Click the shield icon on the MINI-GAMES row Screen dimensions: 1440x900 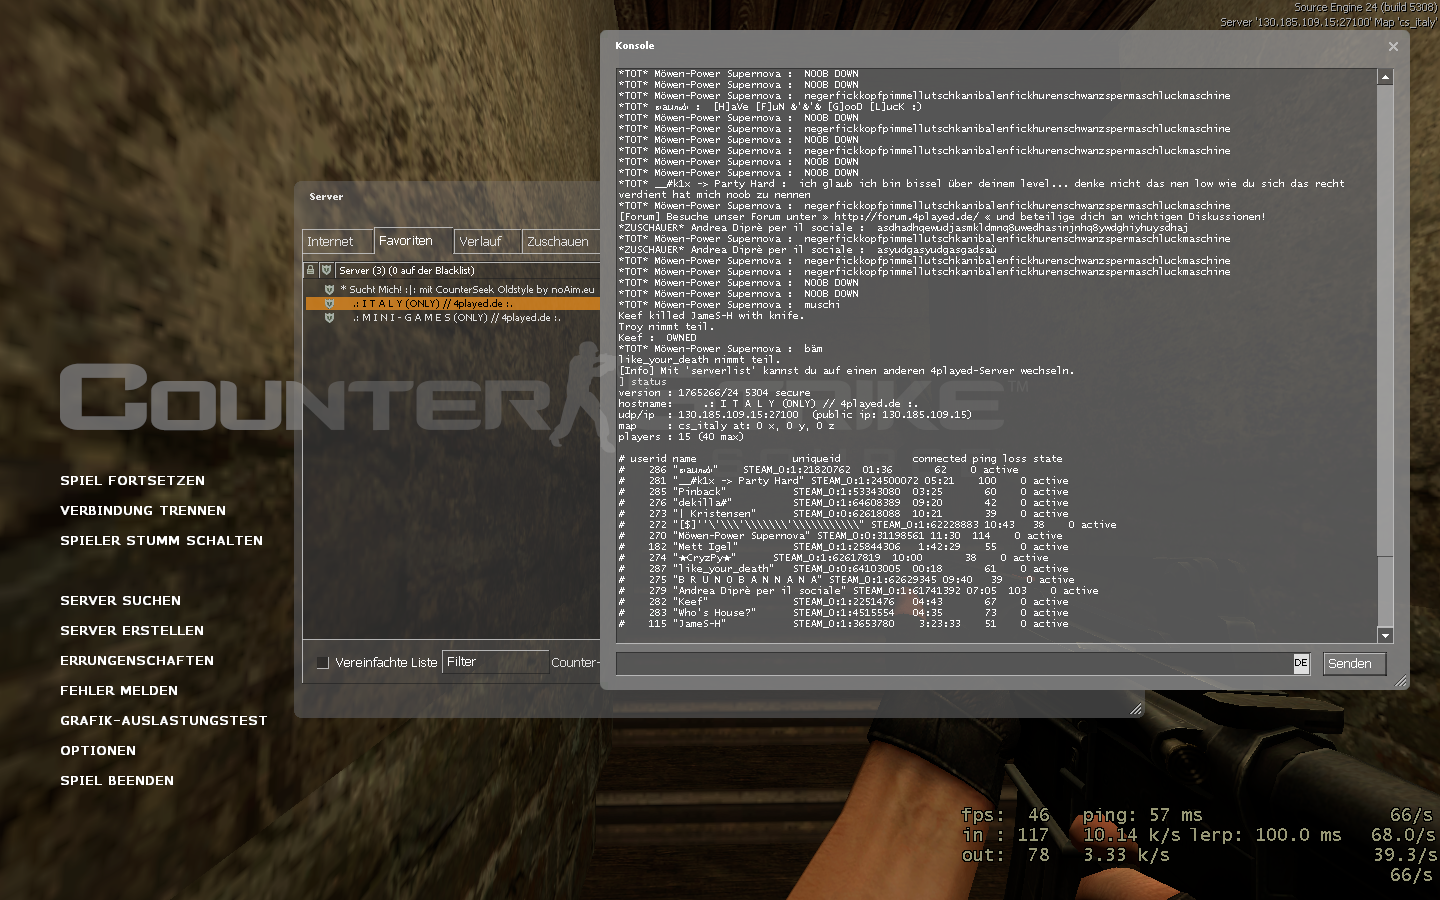[329, 318]
